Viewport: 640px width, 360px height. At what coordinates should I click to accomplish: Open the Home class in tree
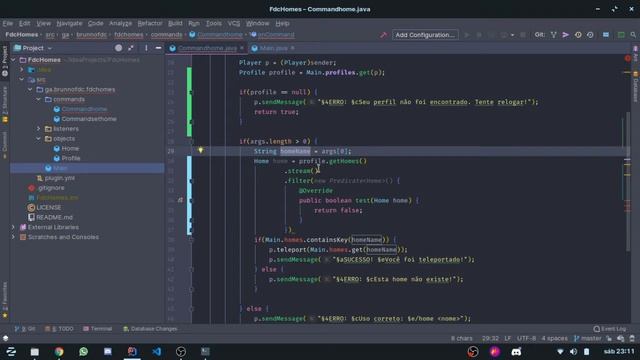(70, 148)
